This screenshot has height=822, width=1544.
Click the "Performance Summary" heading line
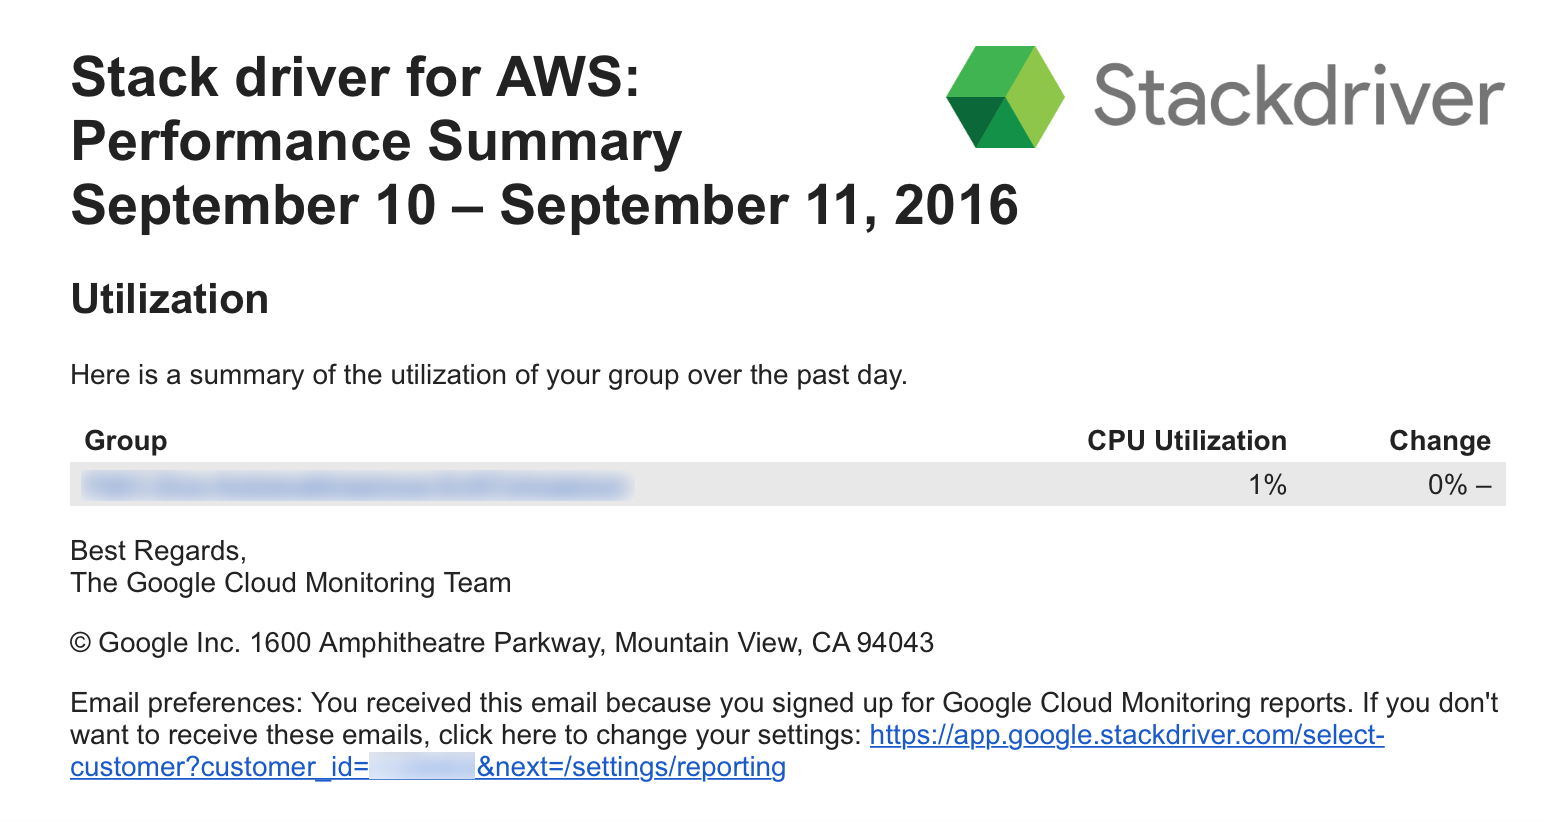tap(376, 141)
